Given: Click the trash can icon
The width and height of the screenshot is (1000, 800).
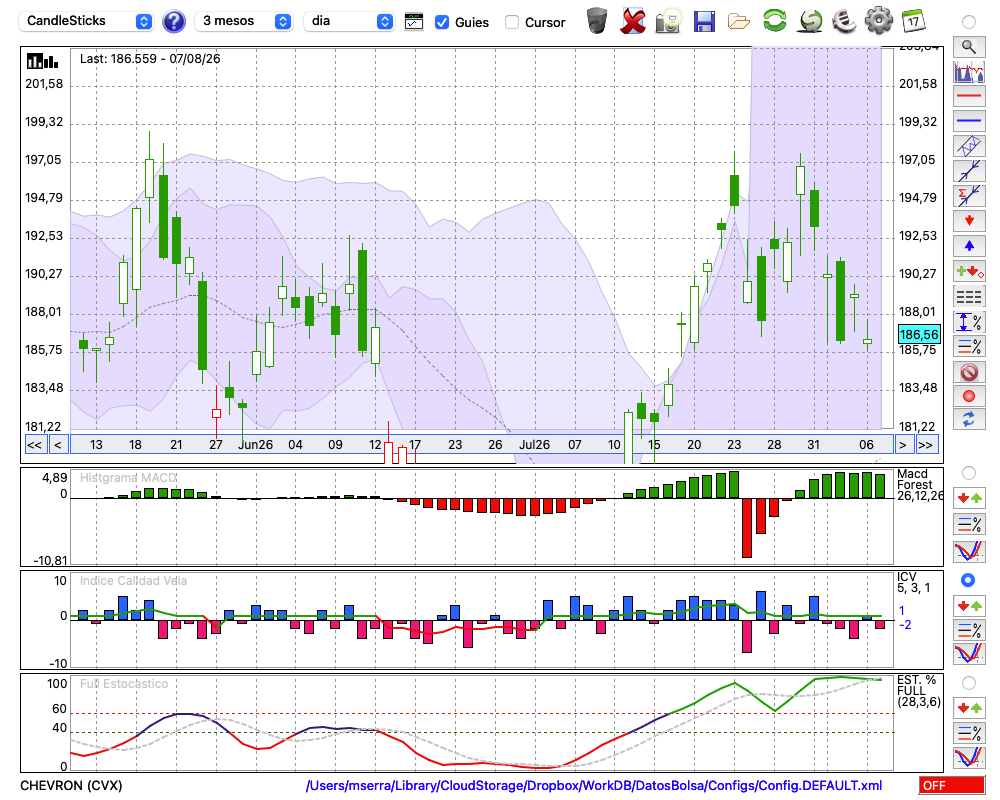Looking at the screenshot, I should pos(597,21).
